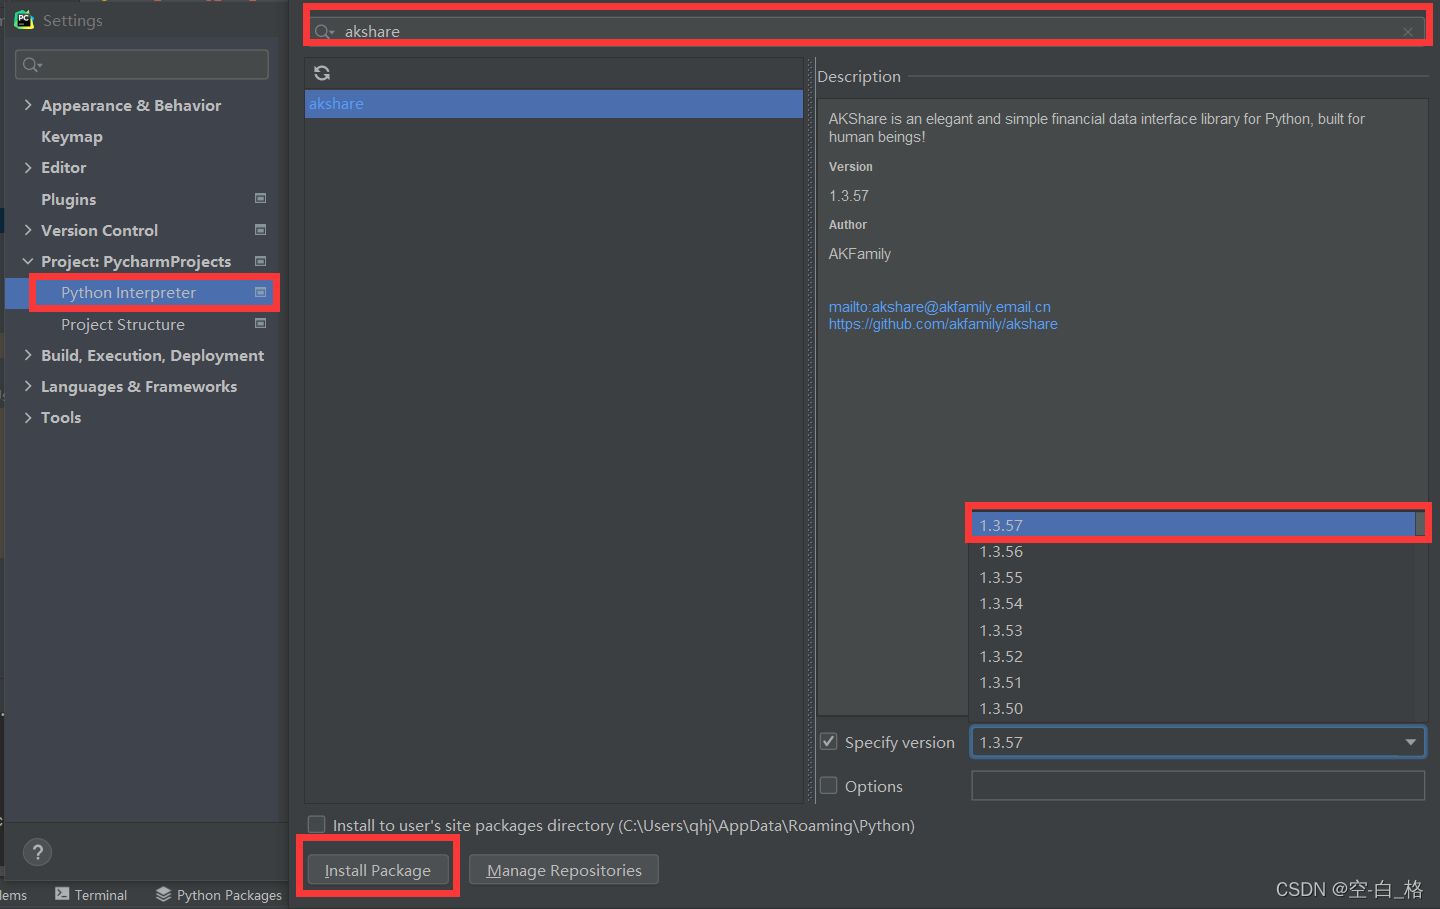
Task: Click the Version 1.3.57 value in description
Action: click(848, 196)
